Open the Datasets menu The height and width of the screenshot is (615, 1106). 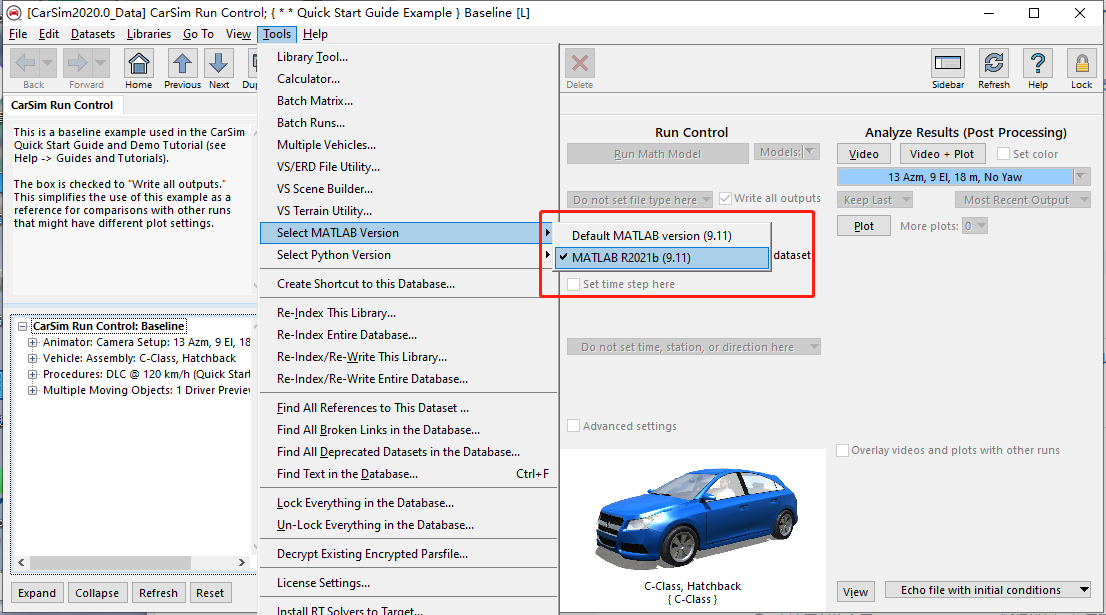[93, 33]
